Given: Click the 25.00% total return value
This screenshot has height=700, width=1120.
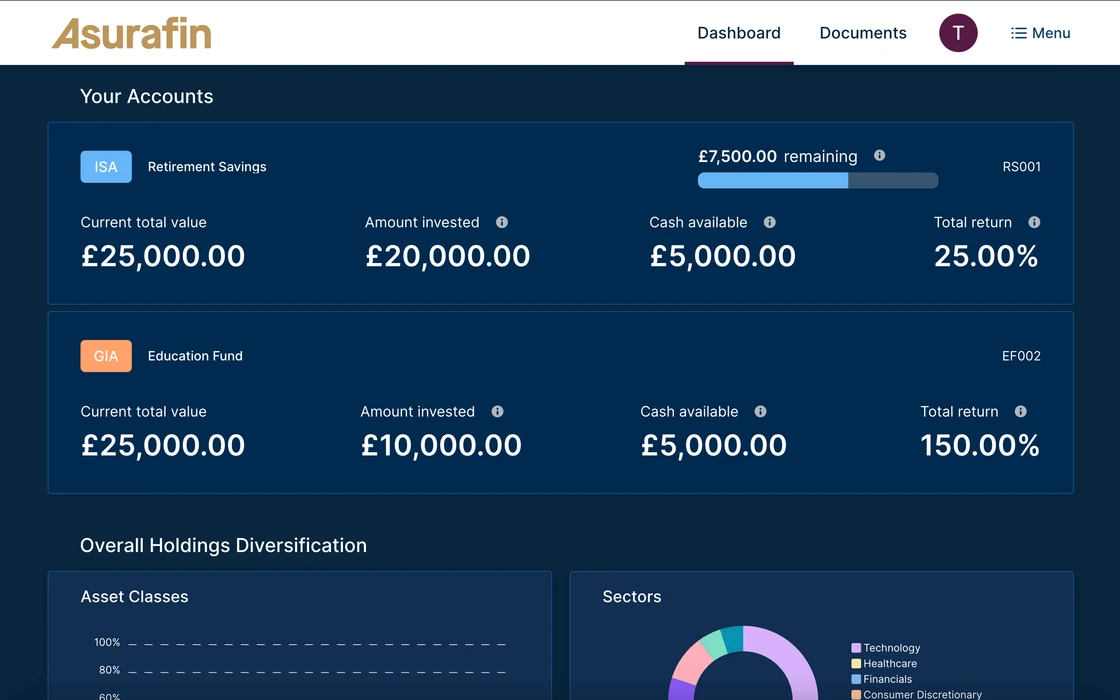Looking at the screenshot, I should click(x=986, y=256).
